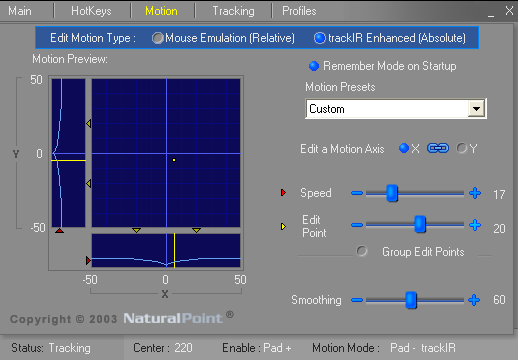Click the Status: Tracking entry
The height and width of the screenshot is (360, 518).
click(x=51, y=348)
